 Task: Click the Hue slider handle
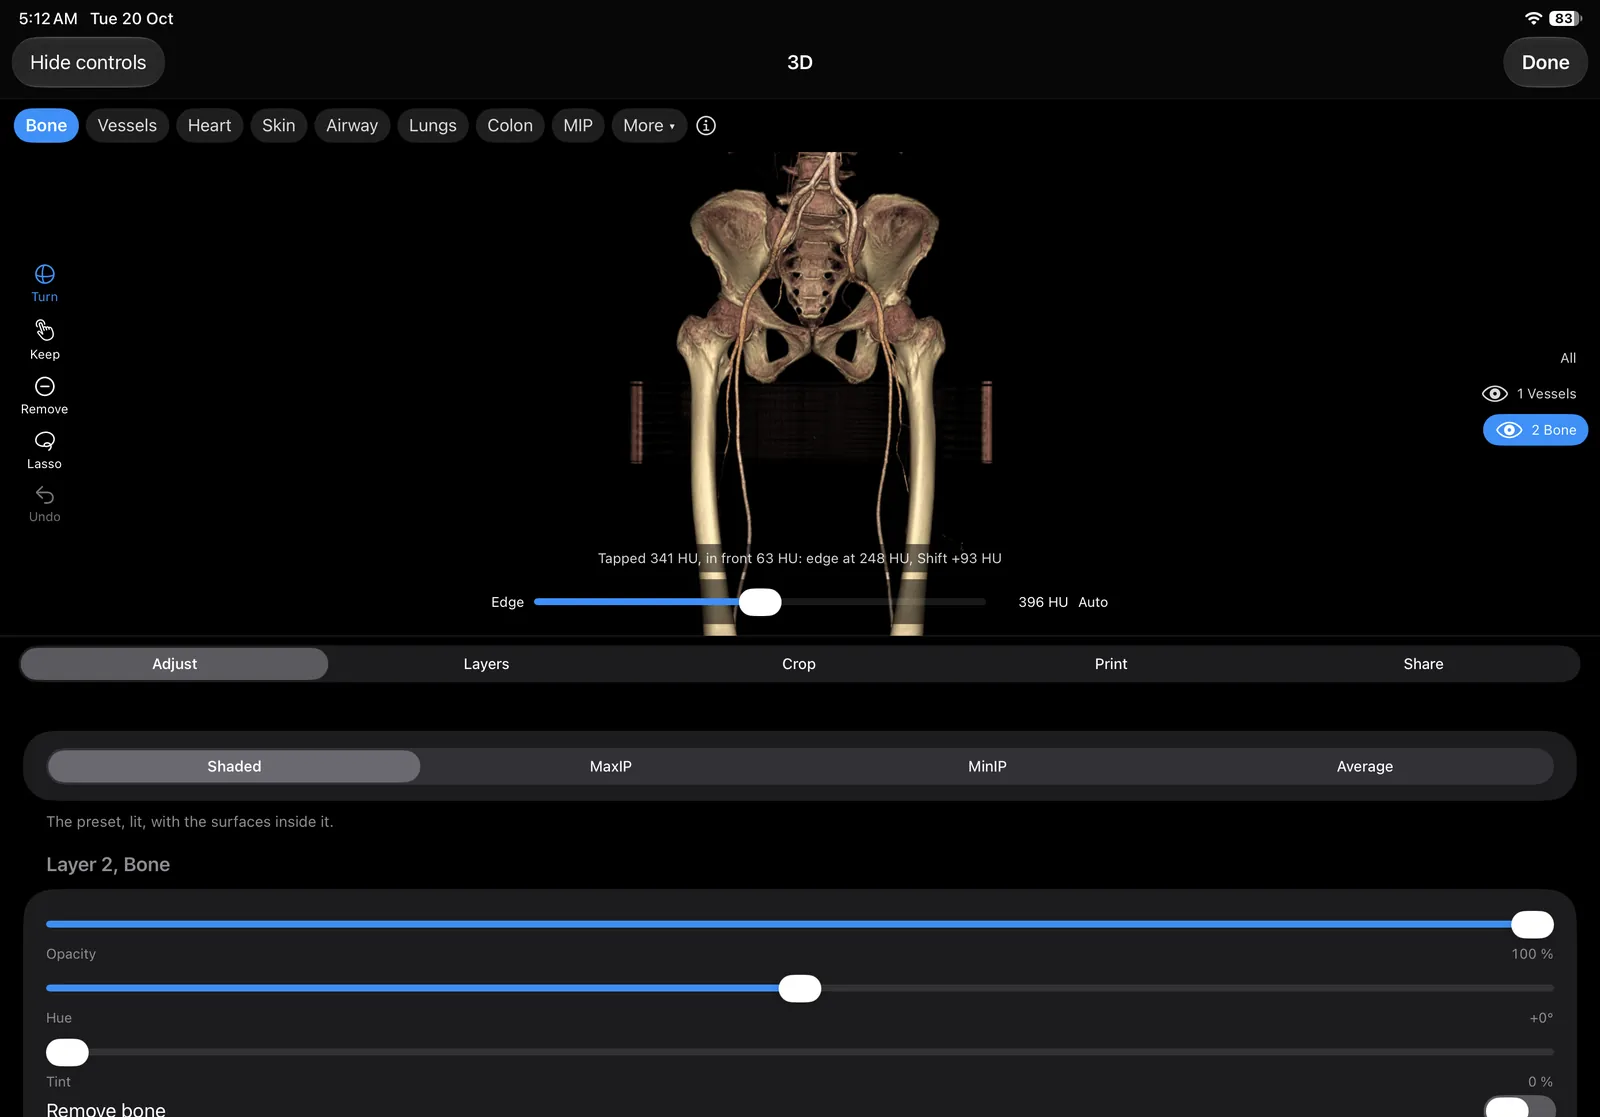(x=800, y=988)
